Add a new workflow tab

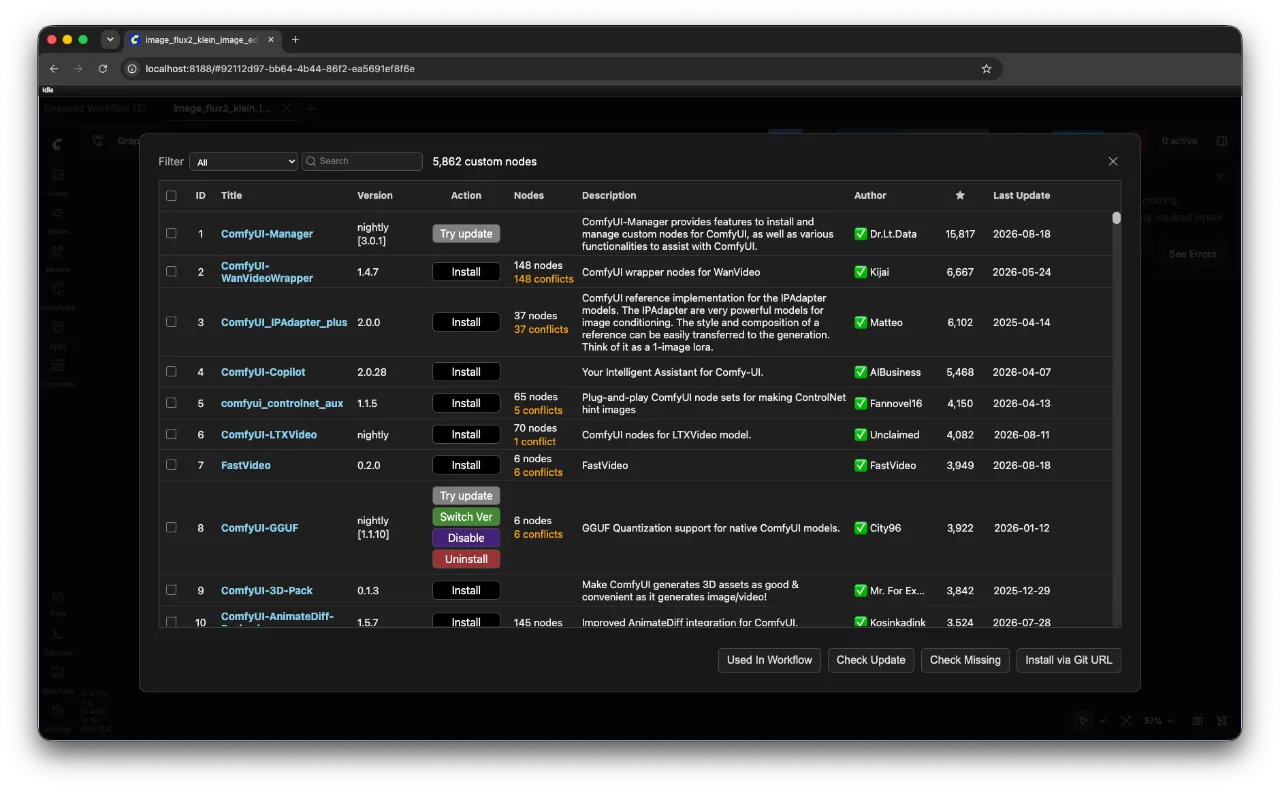pyautogui.click(x=311, y=108)
